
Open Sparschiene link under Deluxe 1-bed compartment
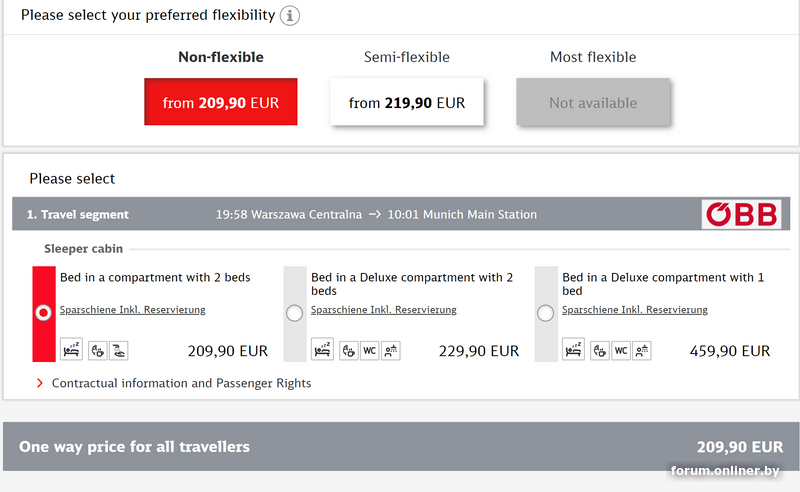point(634,310)
